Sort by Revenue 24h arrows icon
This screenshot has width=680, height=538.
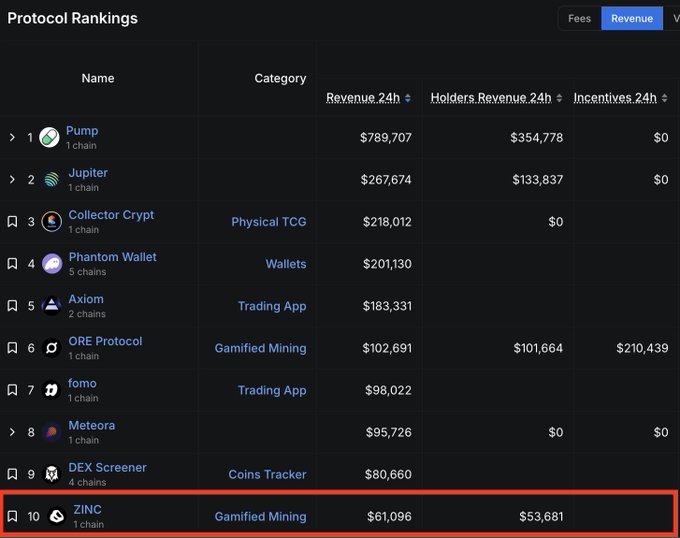[x=408, y=98]
